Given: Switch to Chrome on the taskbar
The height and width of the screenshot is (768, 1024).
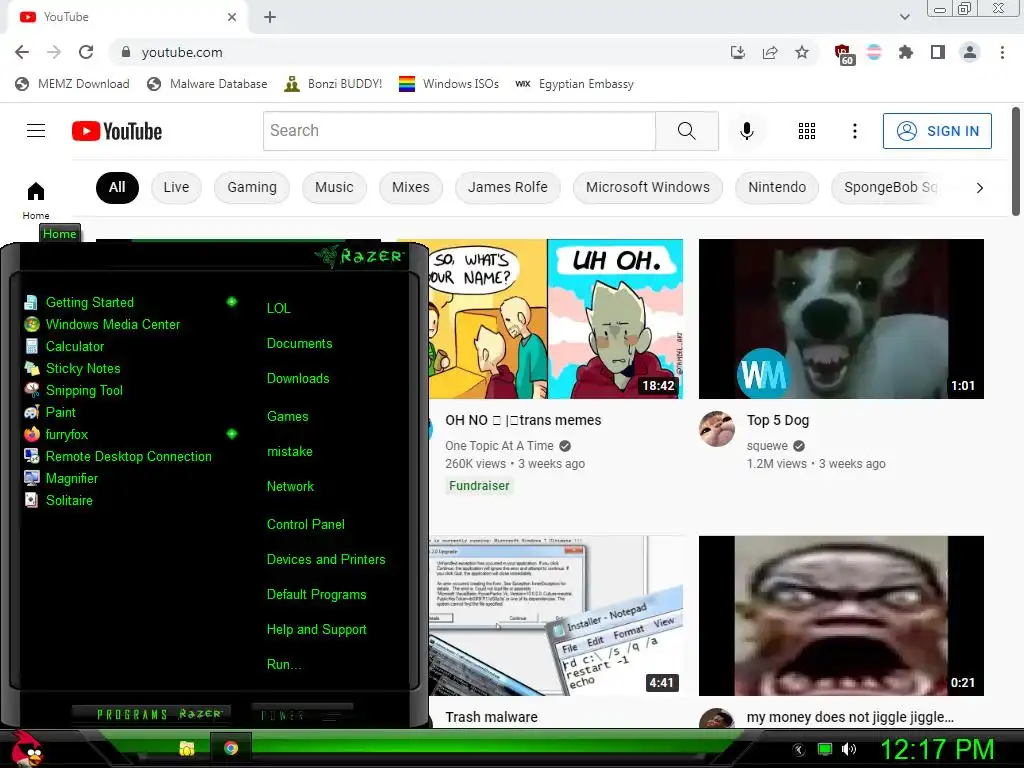Looking at the screenshot, I should pyautogui.click(x=231, y=748).
